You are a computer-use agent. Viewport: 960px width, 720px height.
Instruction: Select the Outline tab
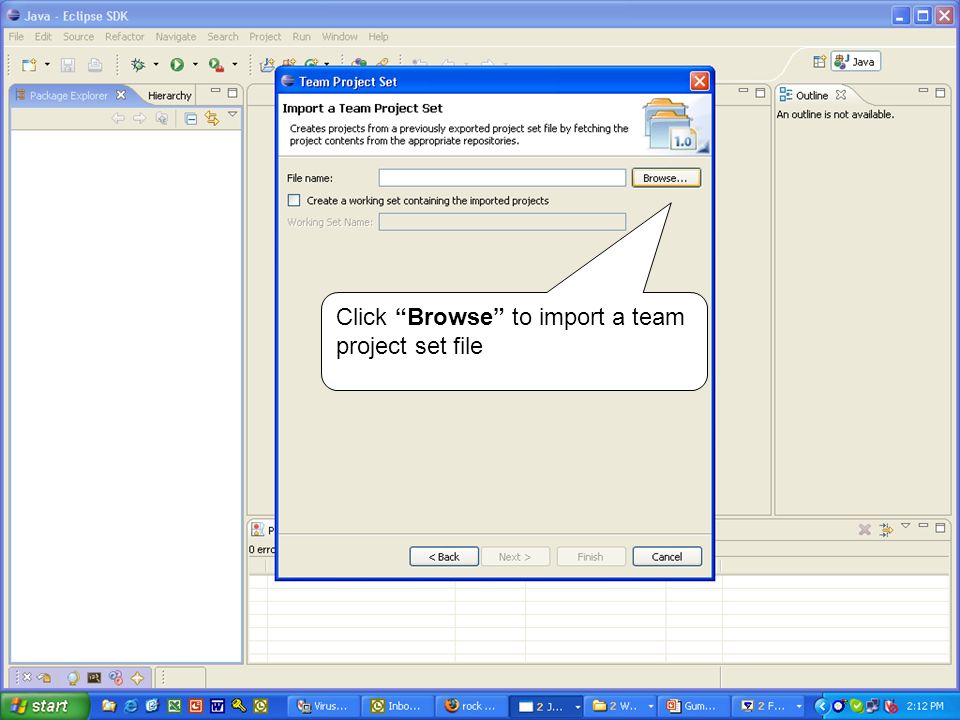click(x=812, y=96)
